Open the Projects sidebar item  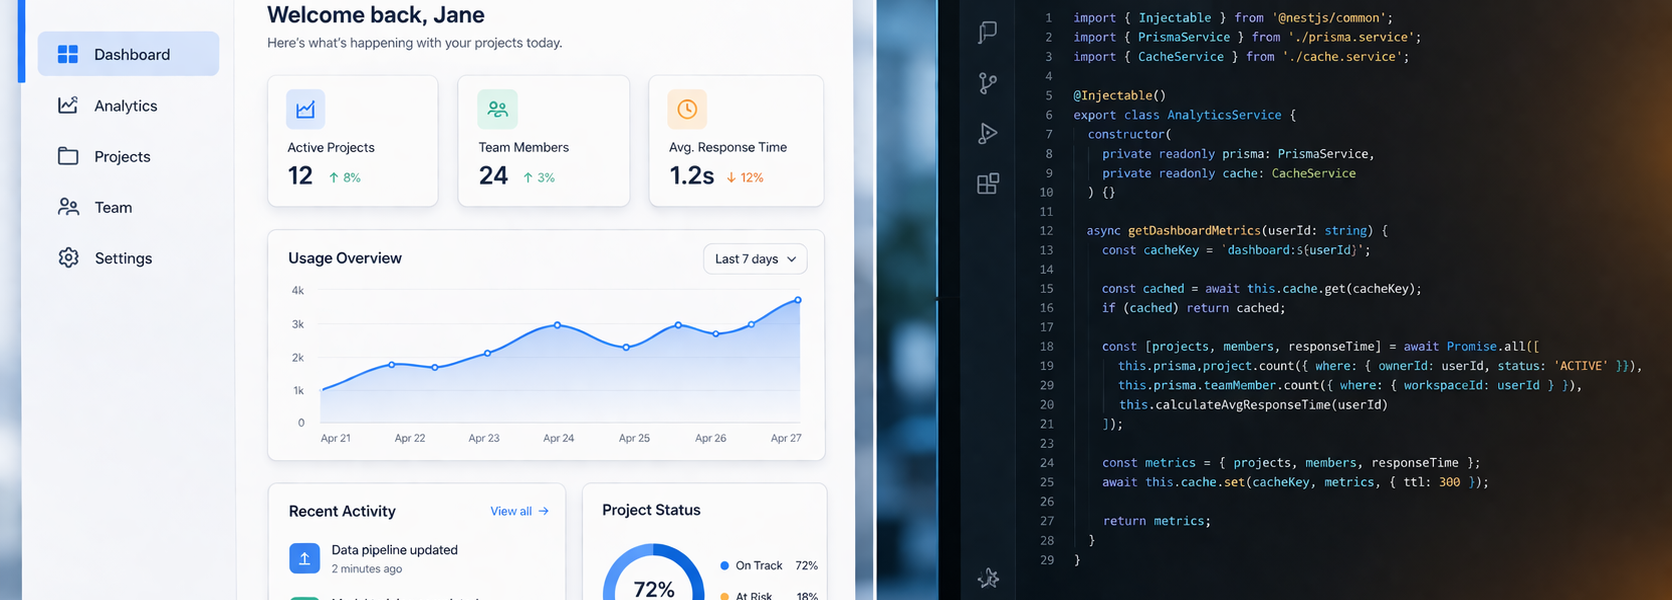coord(122,157)
